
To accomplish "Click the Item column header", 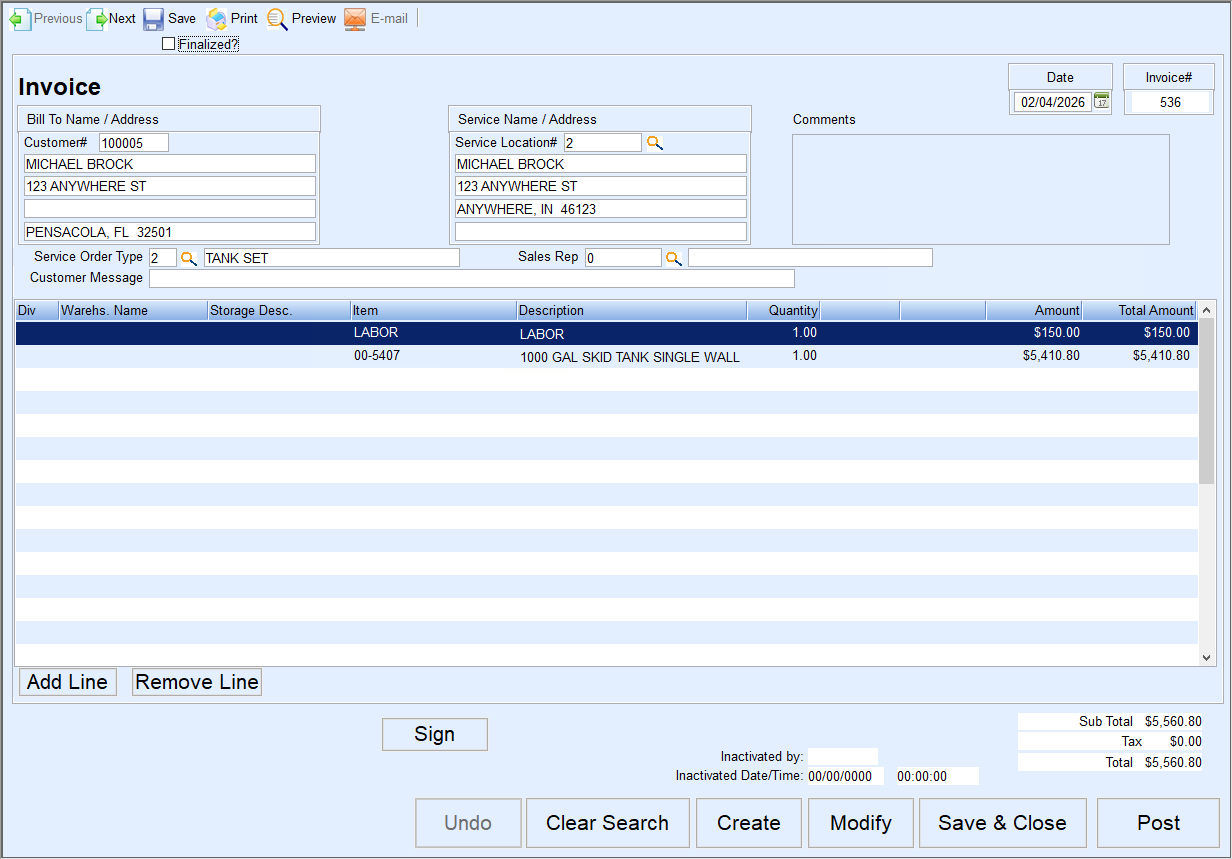I will pos(434,310).
